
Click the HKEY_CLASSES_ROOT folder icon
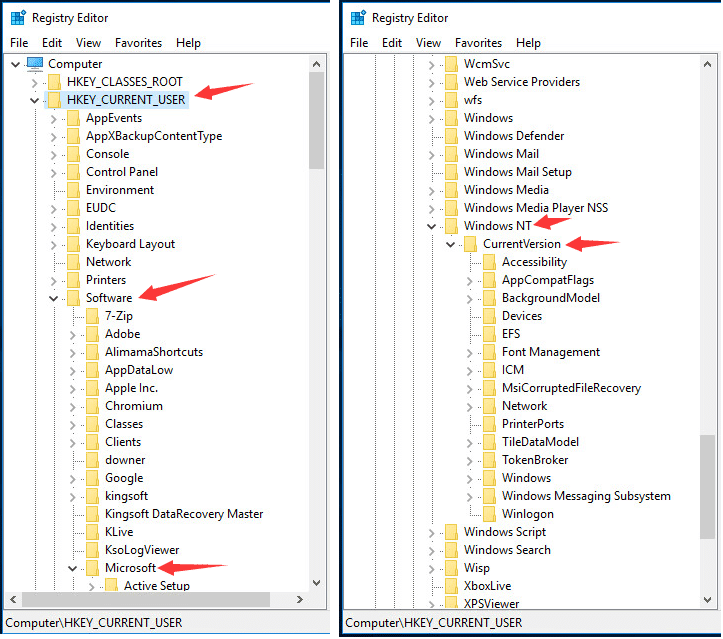[54, 82]
